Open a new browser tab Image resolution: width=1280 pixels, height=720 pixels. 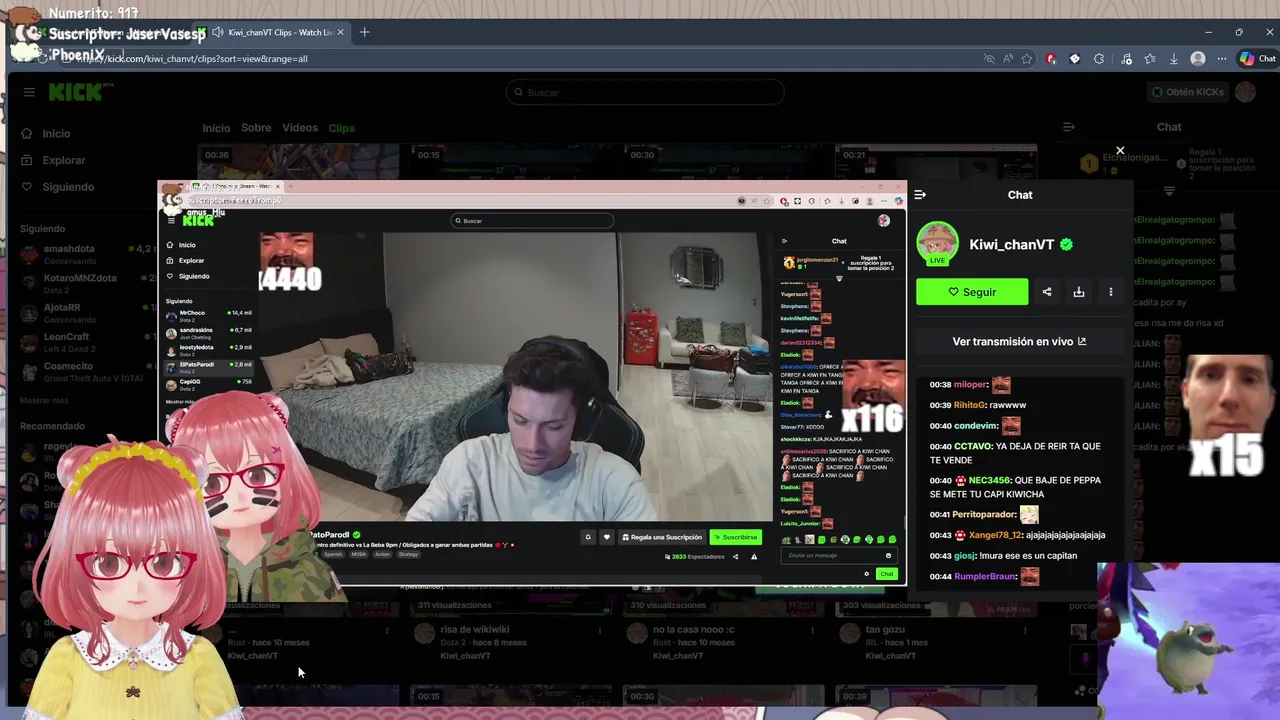pos(364,32)
